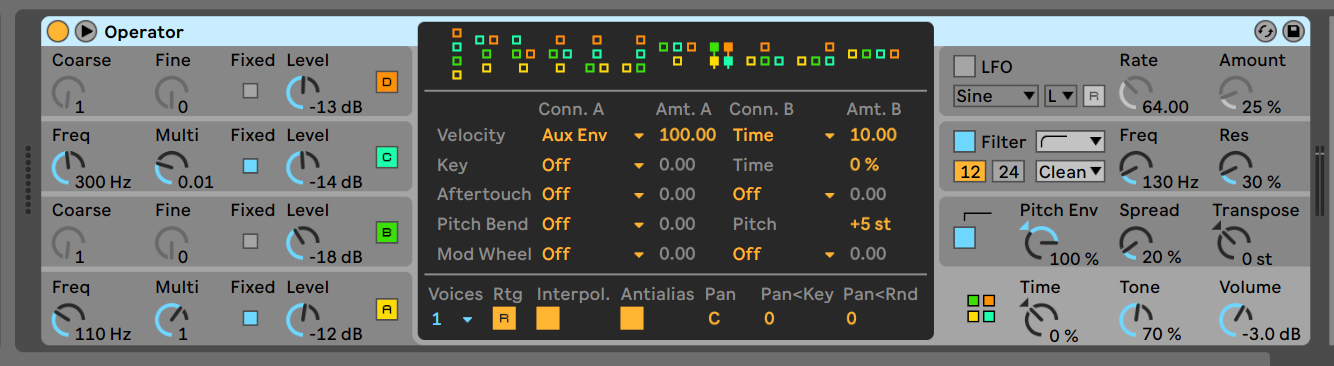Click the save preset disk icon
Viewport: 1334px width, 366px height.
[1293, 32]
